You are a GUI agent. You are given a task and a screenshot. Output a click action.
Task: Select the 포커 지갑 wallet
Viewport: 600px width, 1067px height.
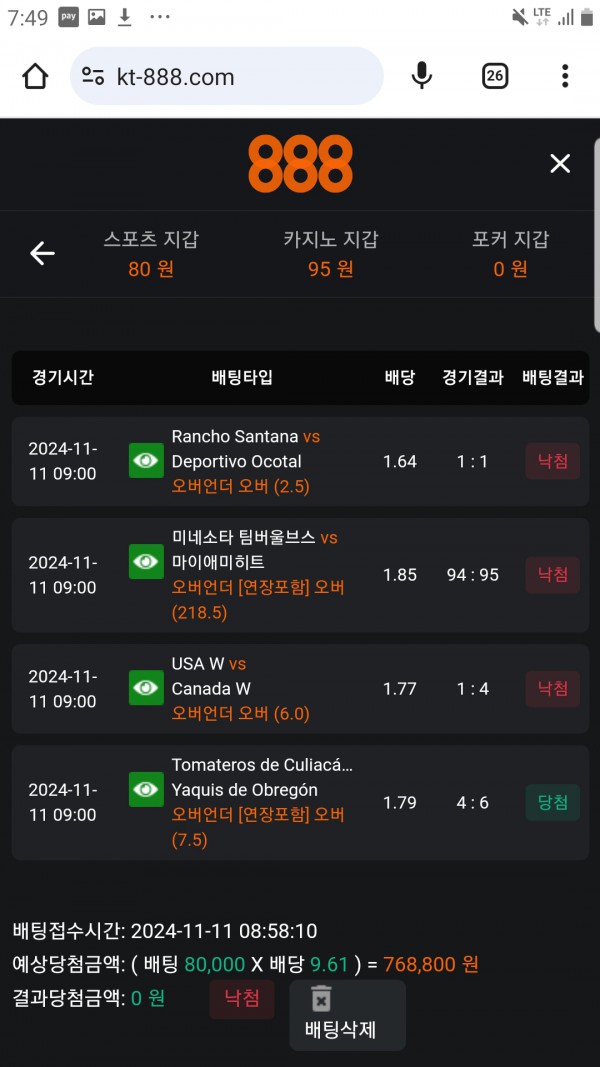tap(510, 254)
